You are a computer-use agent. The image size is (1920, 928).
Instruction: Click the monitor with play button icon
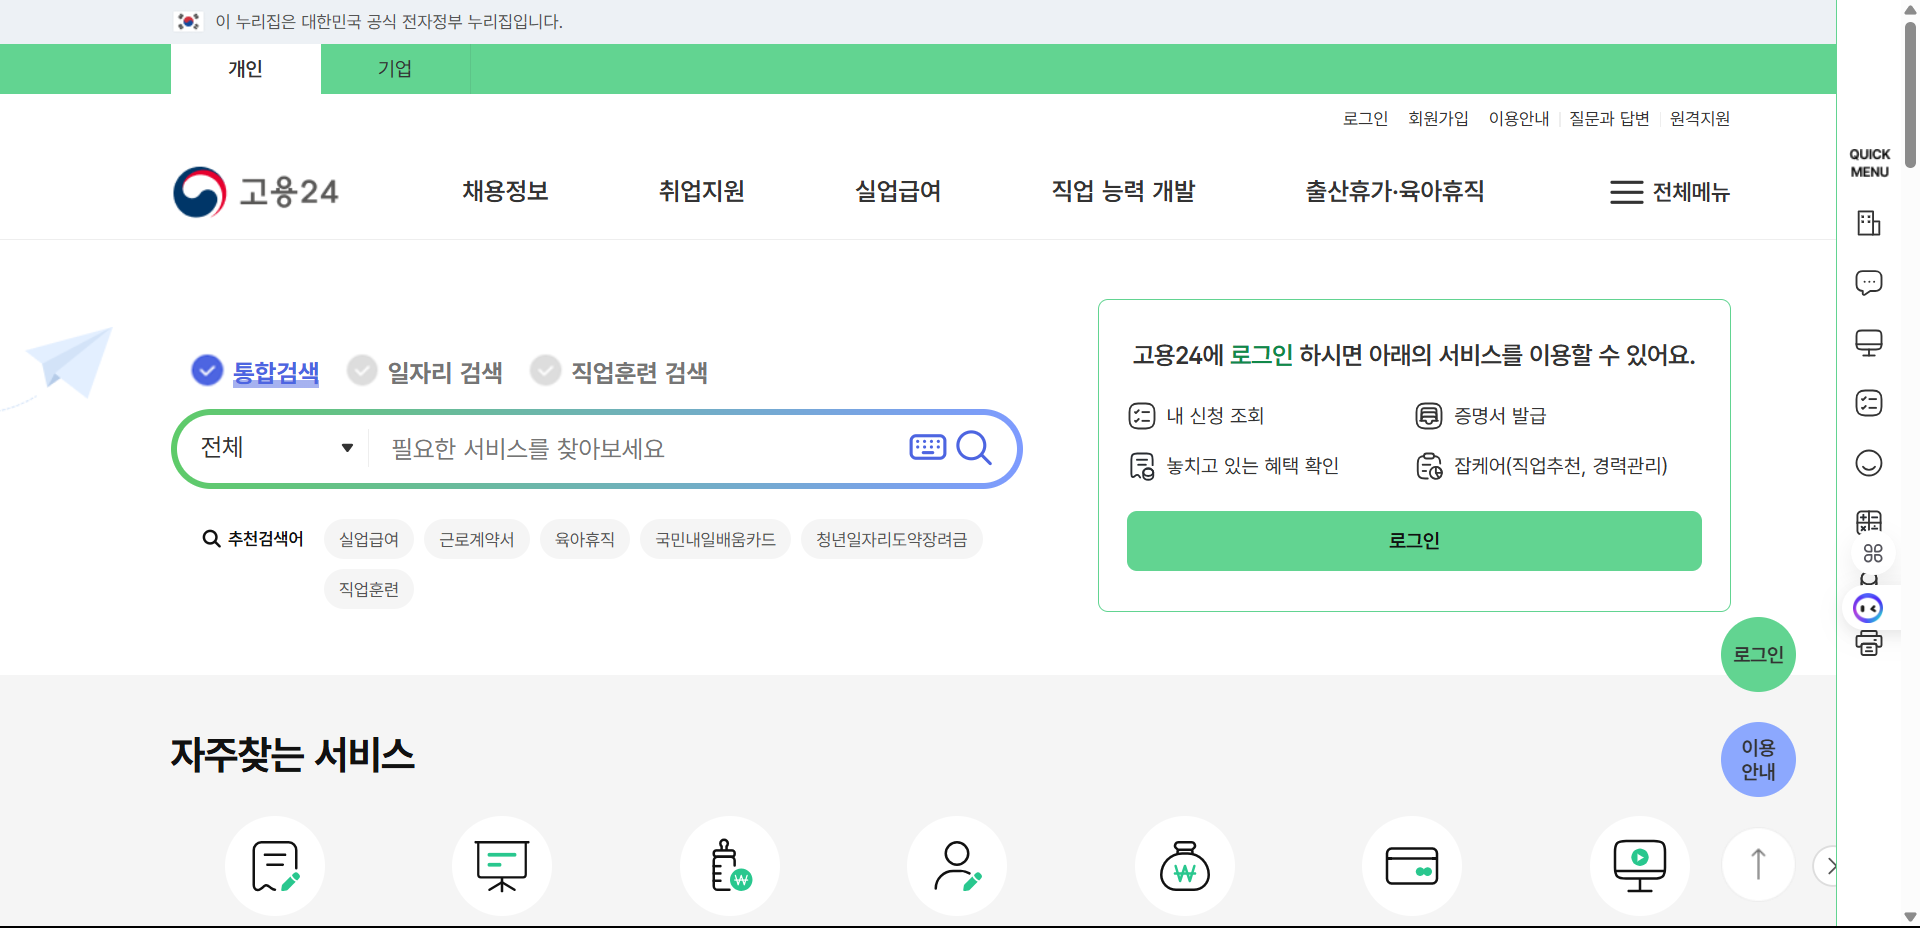[x=1639, y=866]
